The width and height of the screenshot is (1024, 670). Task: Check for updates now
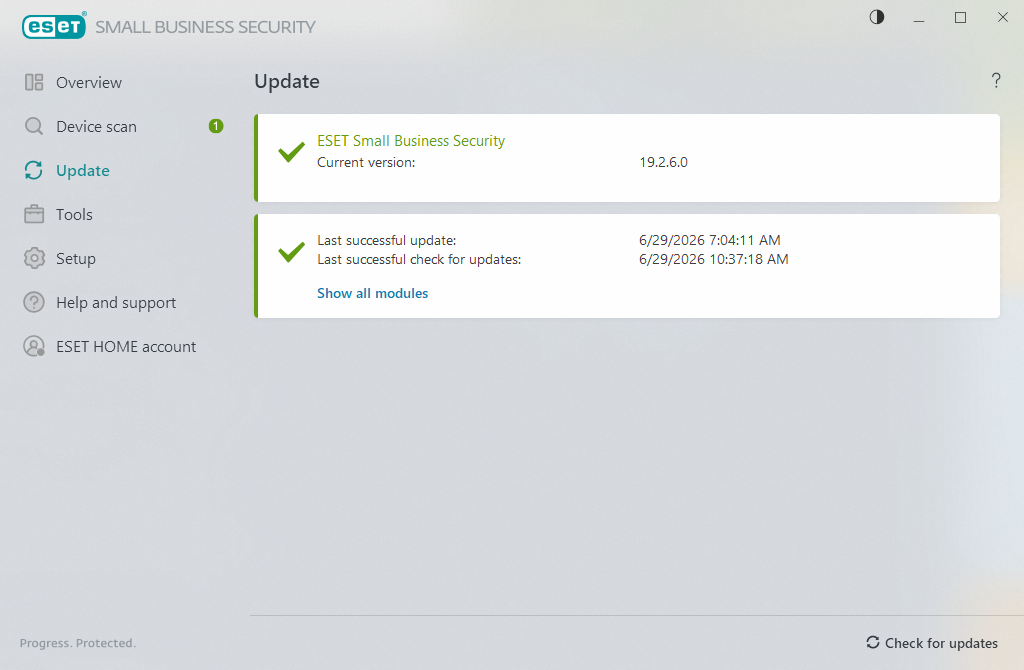[932, 643]
